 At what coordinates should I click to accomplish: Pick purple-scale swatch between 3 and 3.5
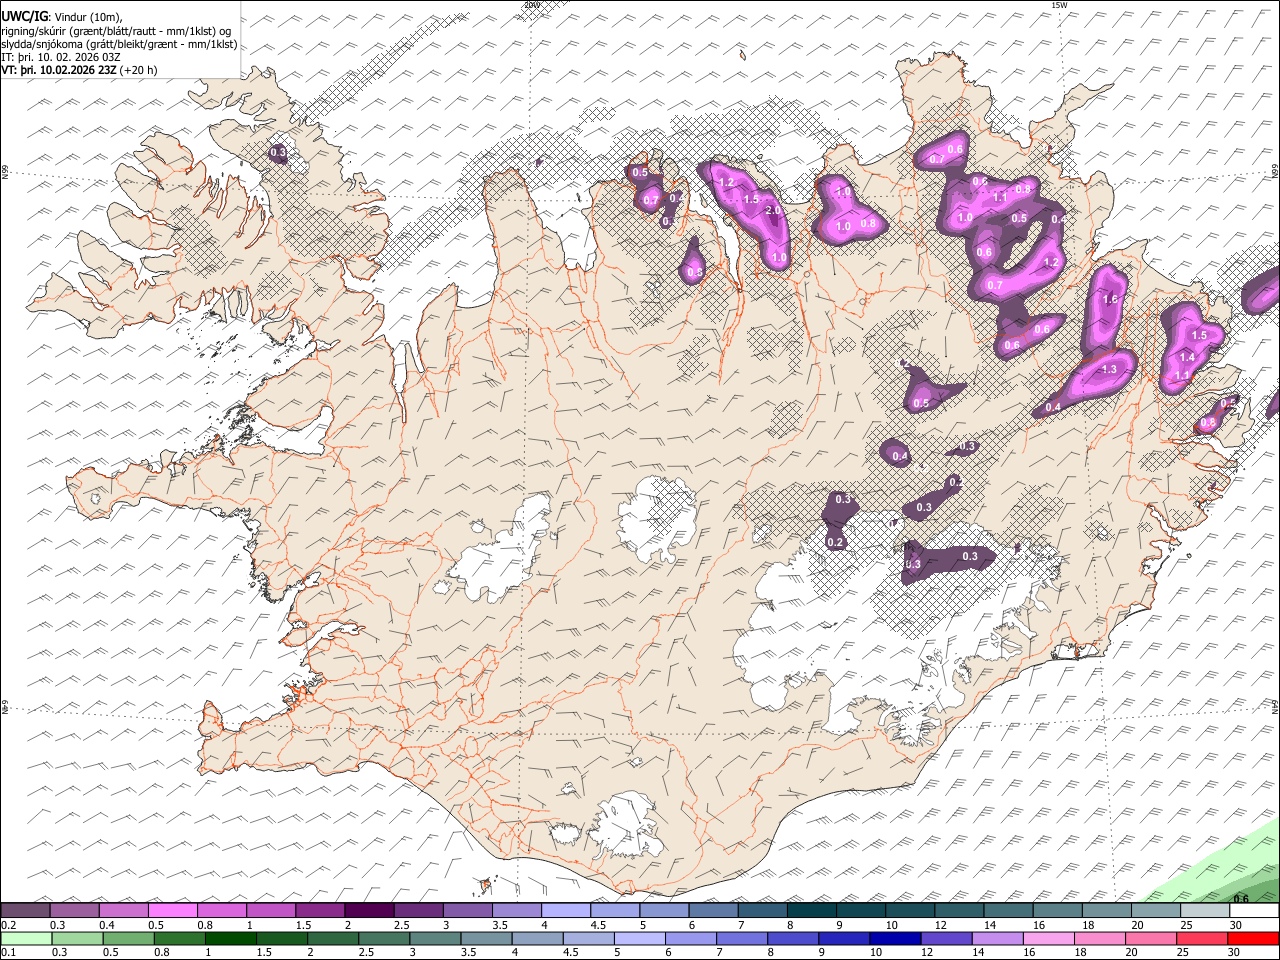(467, 911)
